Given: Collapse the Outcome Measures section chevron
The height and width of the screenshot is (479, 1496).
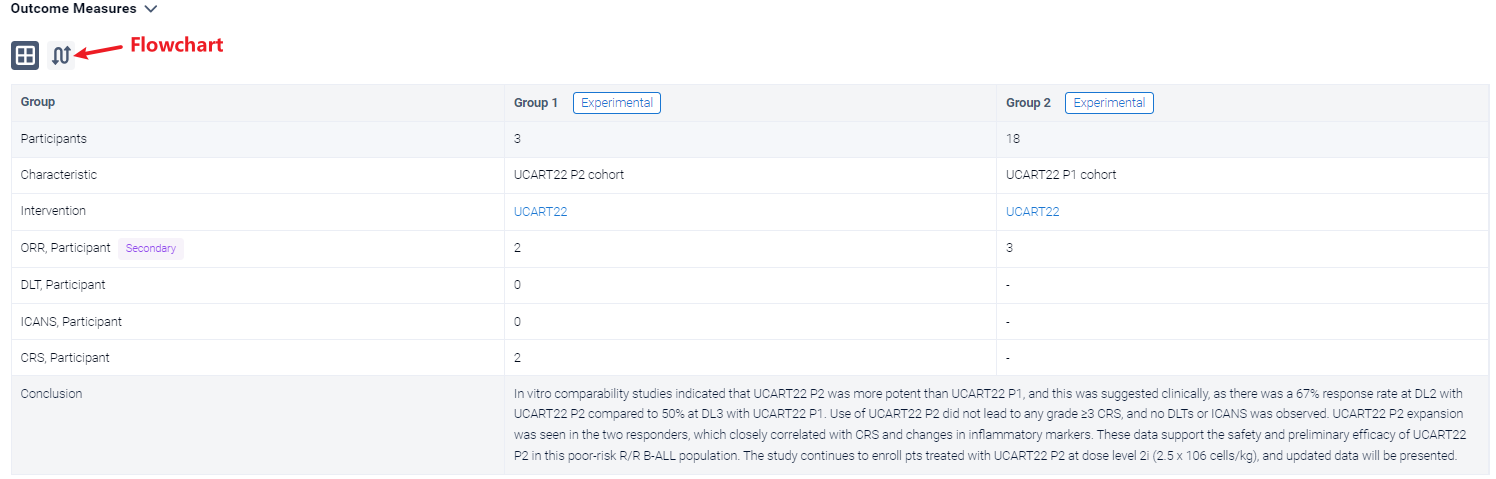Looking at the screenshot, I should point(151,9).
